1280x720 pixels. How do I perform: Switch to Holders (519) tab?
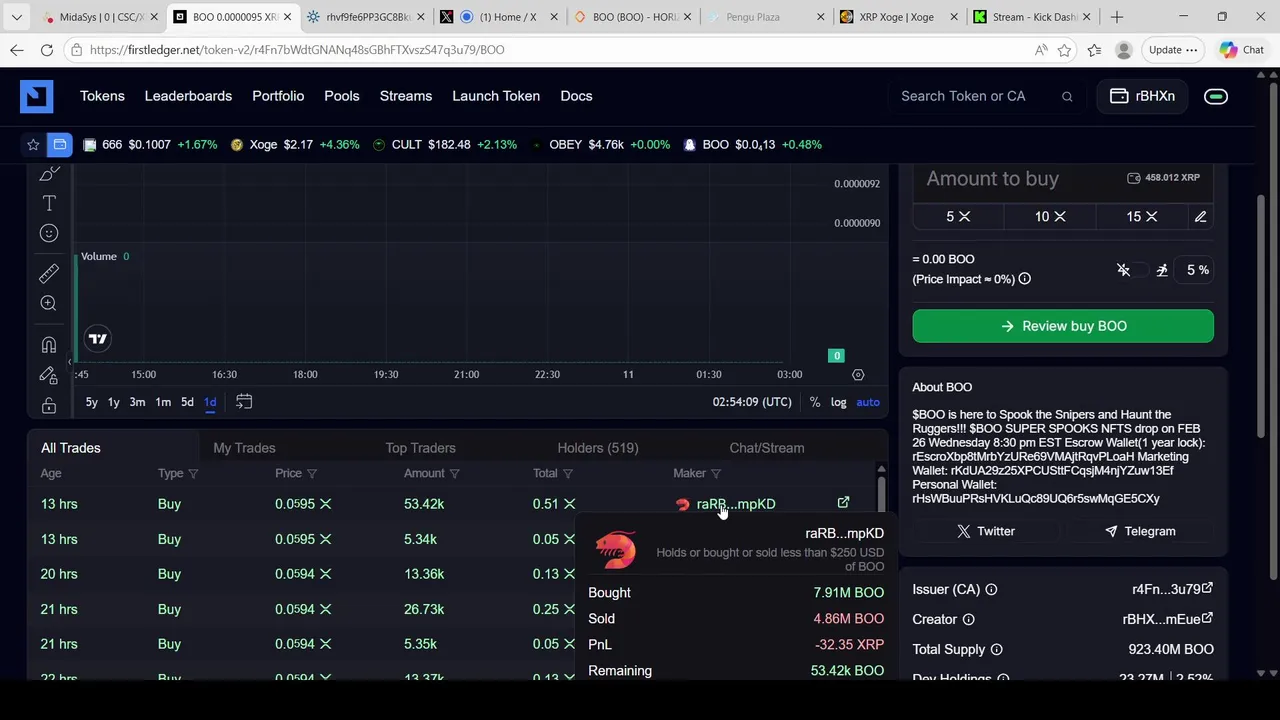[598, 448]
